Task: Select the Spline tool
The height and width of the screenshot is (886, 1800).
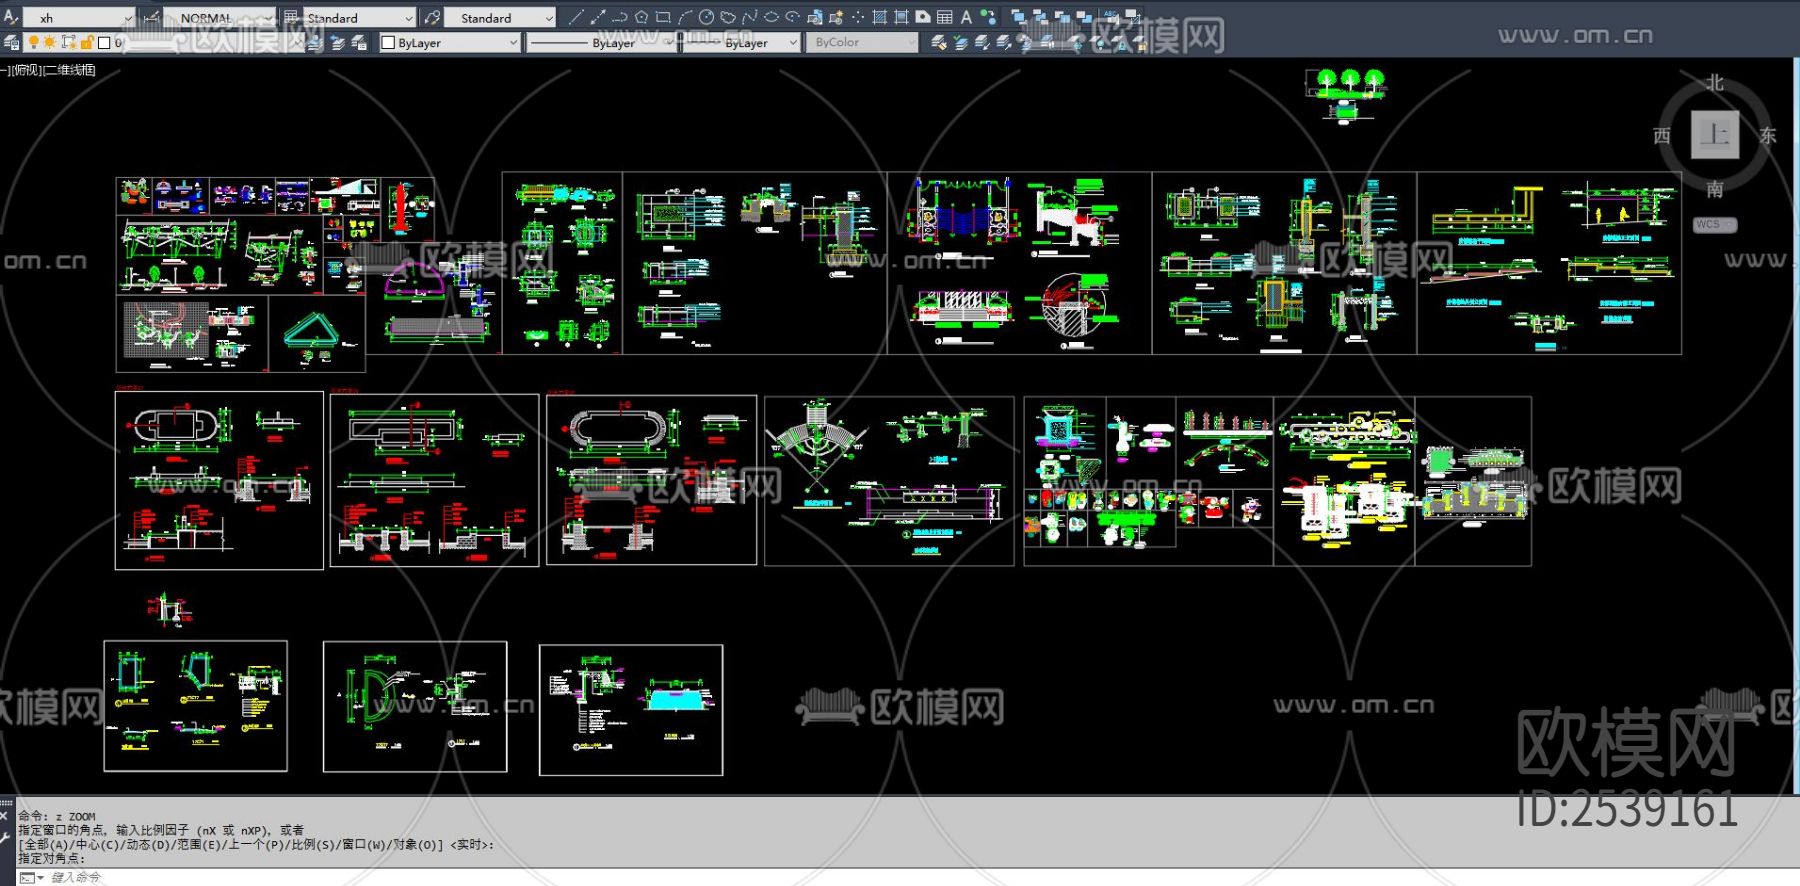Action: [x=750, y=17]
